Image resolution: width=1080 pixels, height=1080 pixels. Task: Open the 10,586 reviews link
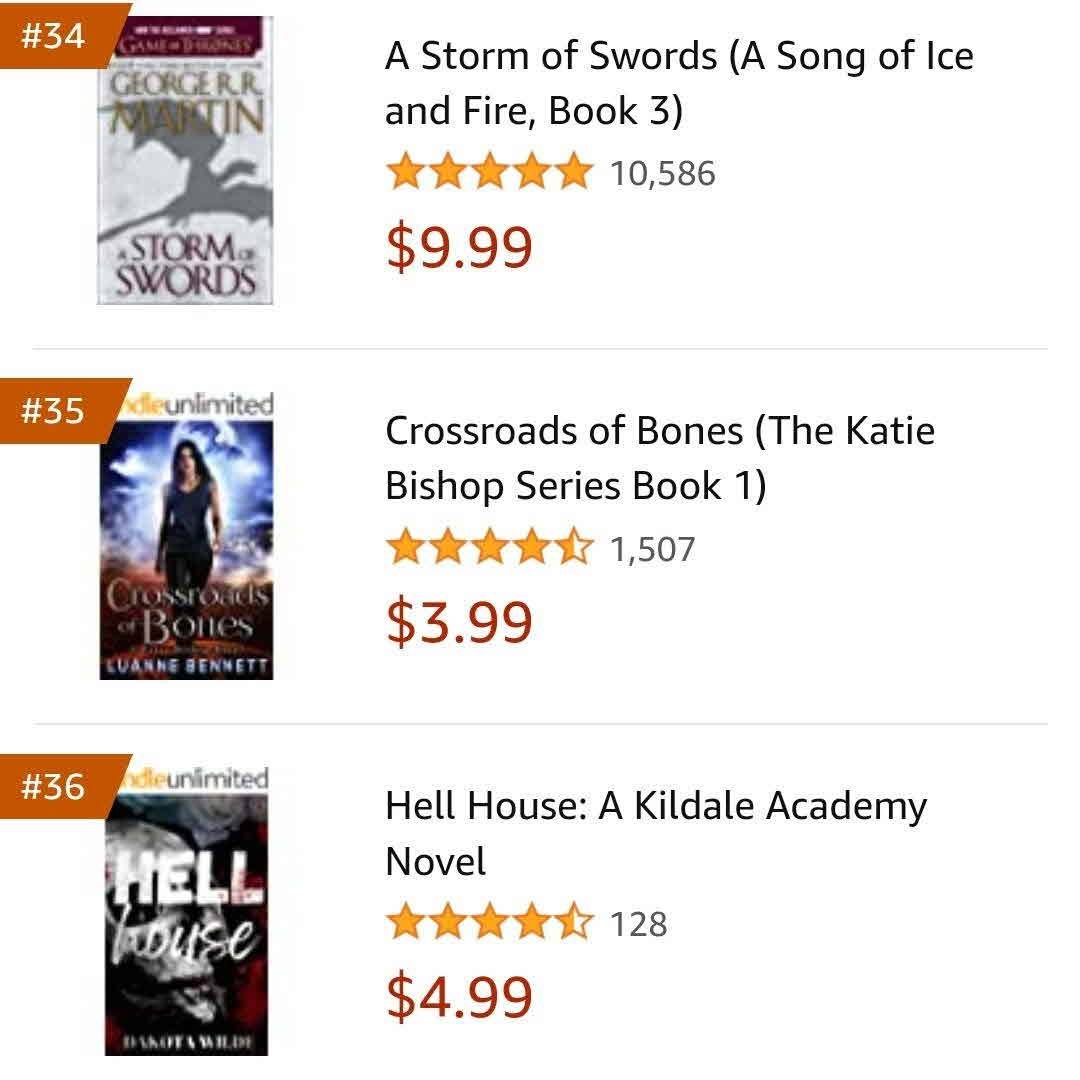663,174
